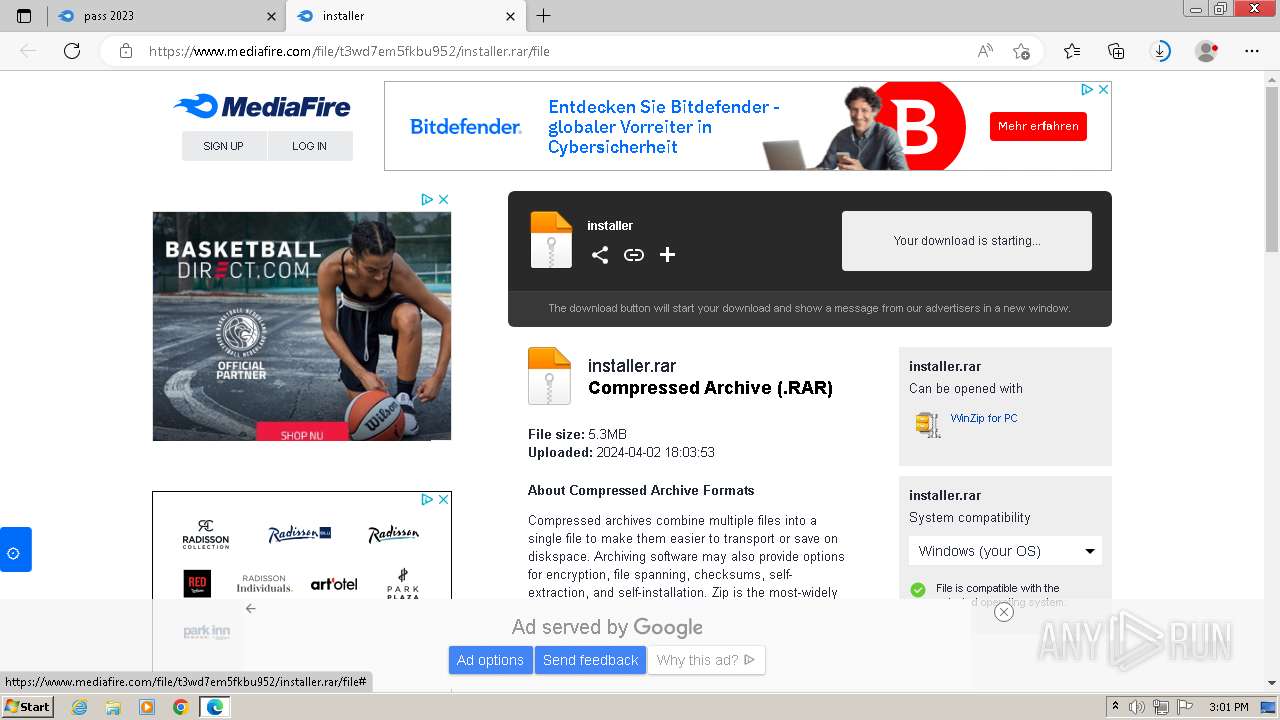Click 'Mehr erfahren' on Bitdefender ad
Screen dimensions: 1280x720
coord(1038,126)
